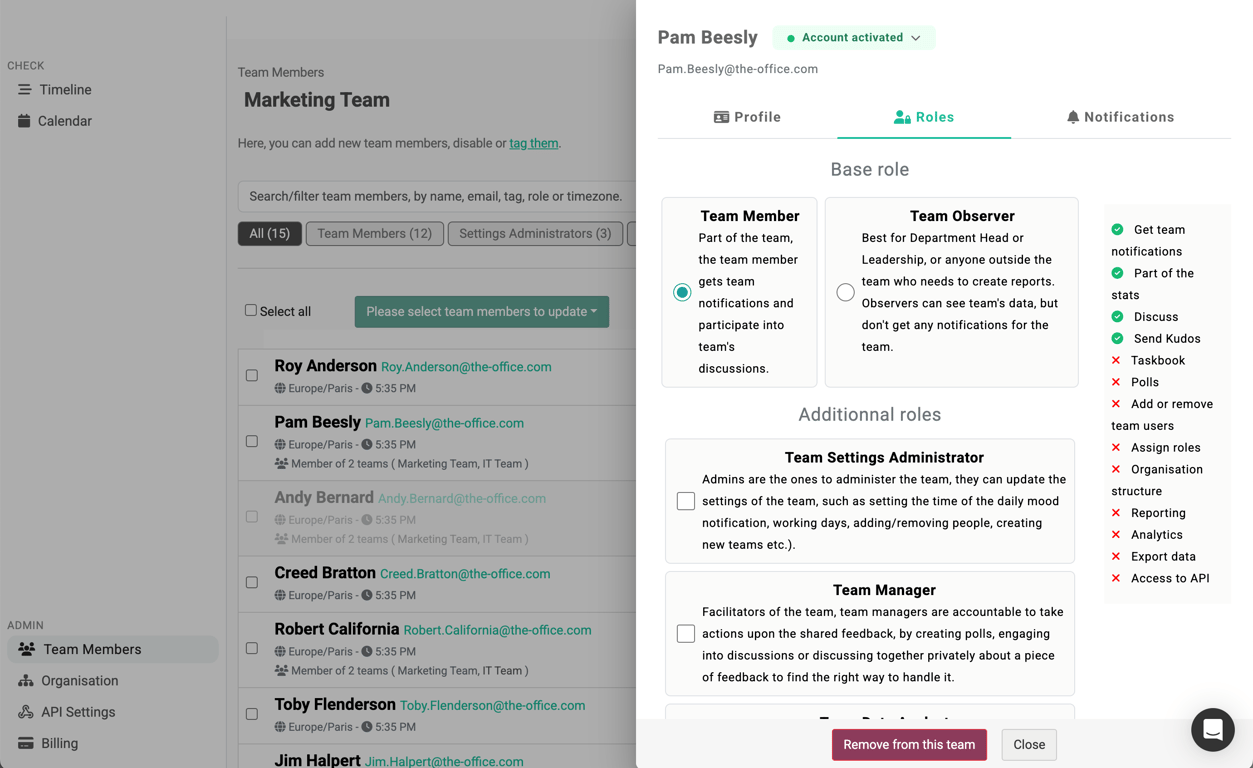Follow the 'tag them' link
Viewport: 1253px width, 768px height.
[534, 143]
